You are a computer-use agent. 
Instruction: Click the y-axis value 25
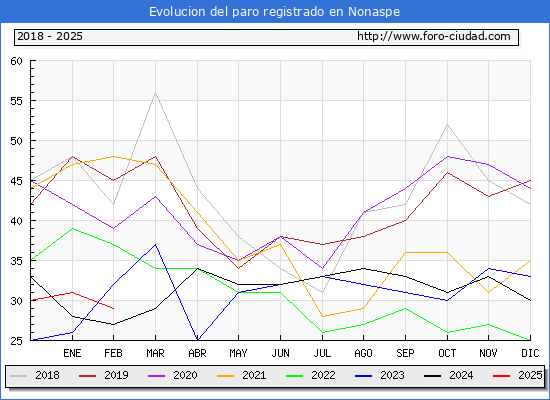[16, 341]
